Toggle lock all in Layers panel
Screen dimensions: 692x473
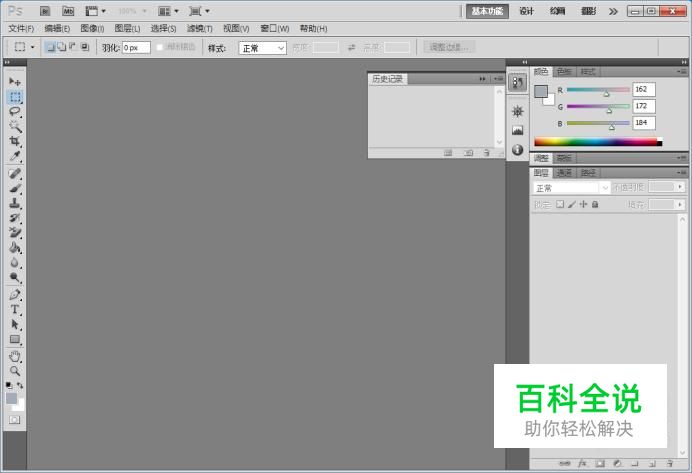(x=595, y=204)
